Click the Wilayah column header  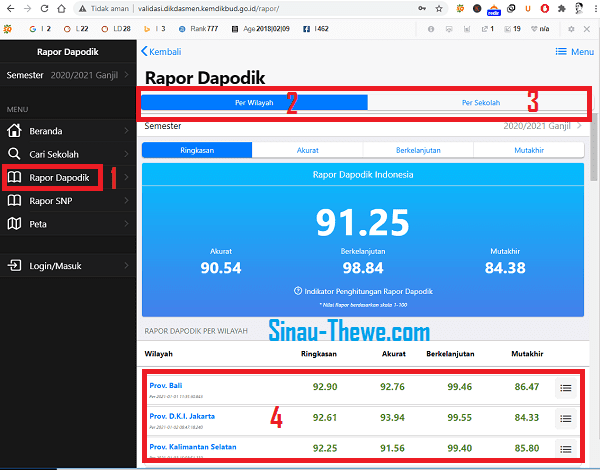point(158,354)
